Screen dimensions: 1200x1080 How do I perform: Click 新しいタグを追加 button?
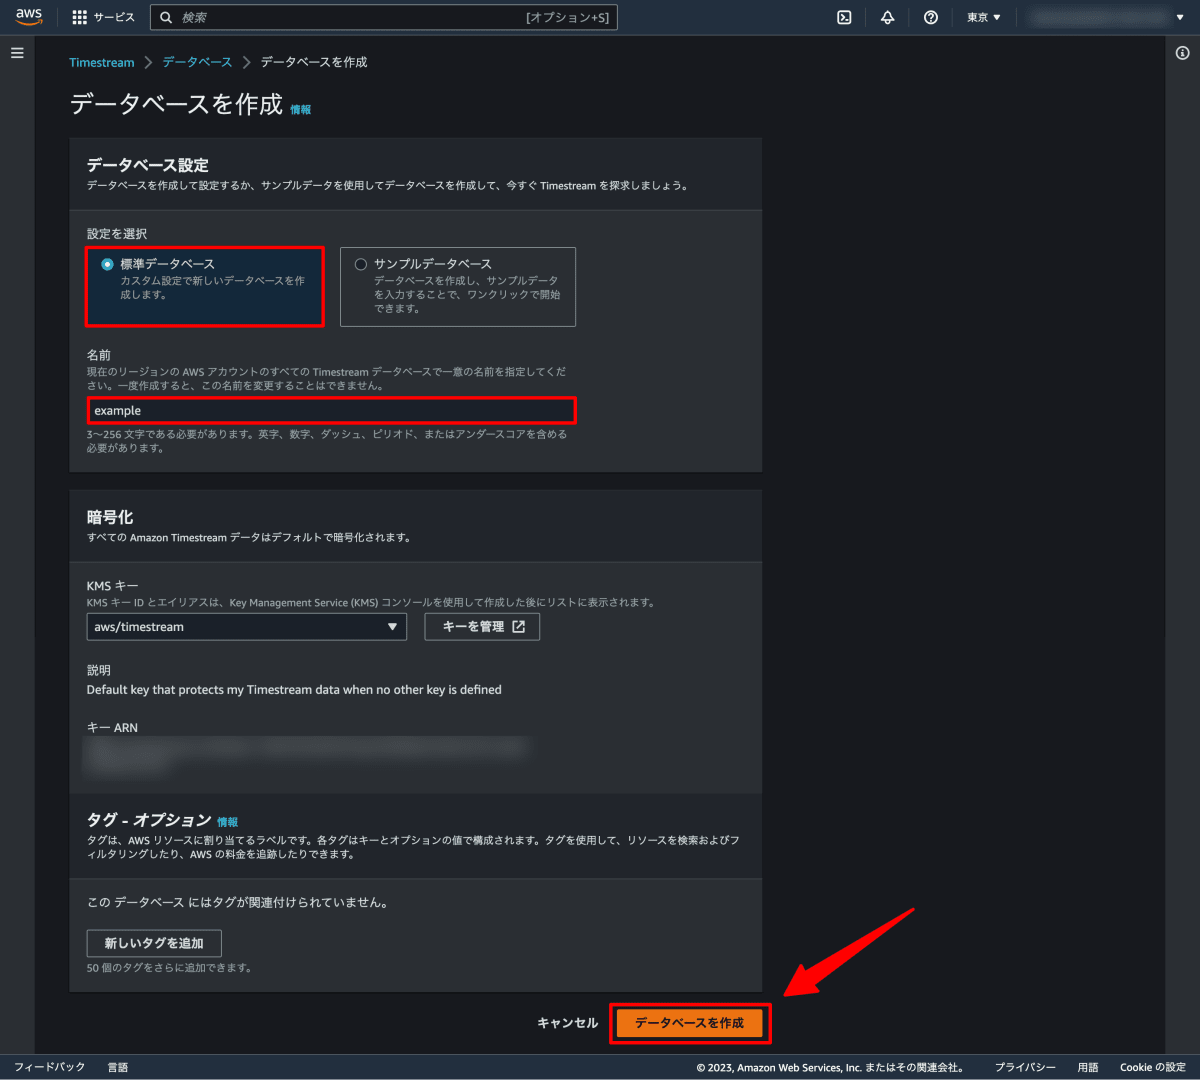[x=154, y=943]
